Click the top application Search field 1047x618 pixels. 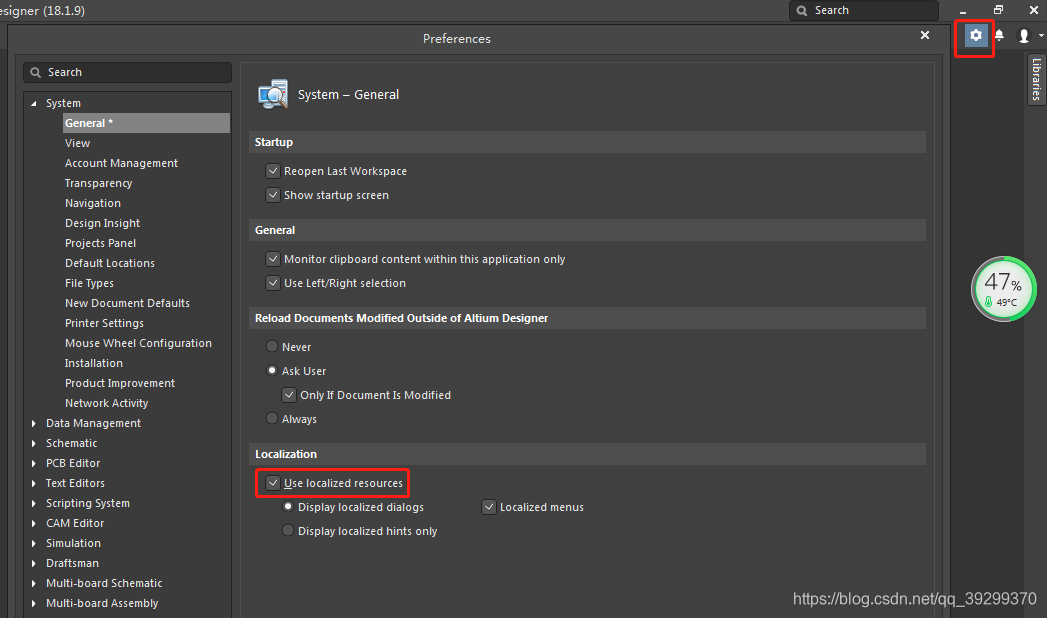[864, 11]
